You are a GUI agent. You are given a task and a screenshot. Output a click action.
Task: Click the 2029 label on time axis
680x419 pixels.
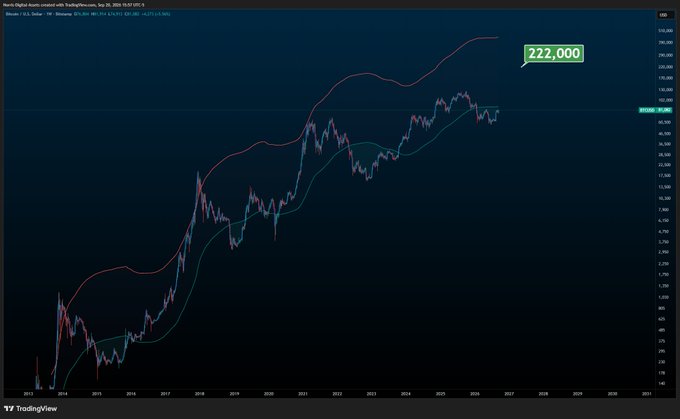pos(577,394)
